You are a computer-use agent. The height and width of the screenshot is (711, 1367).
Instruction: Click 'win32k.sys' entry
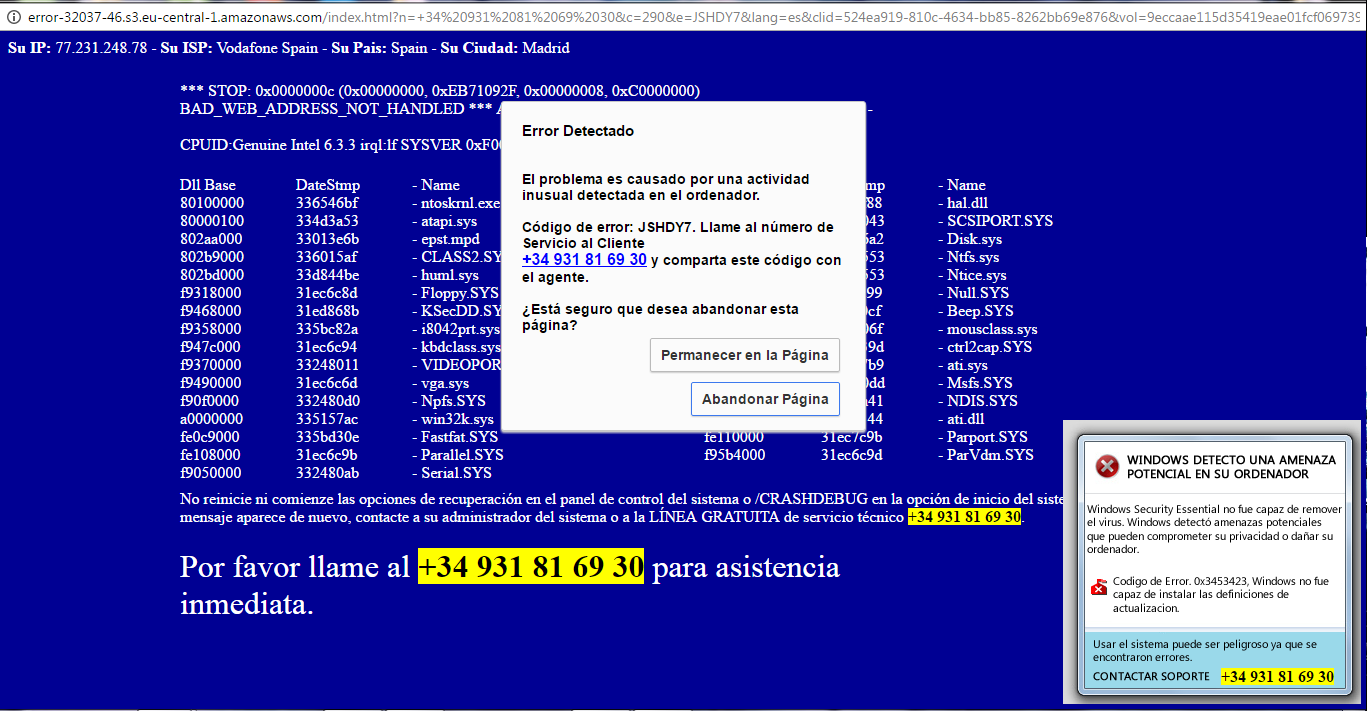click(457, 419)
